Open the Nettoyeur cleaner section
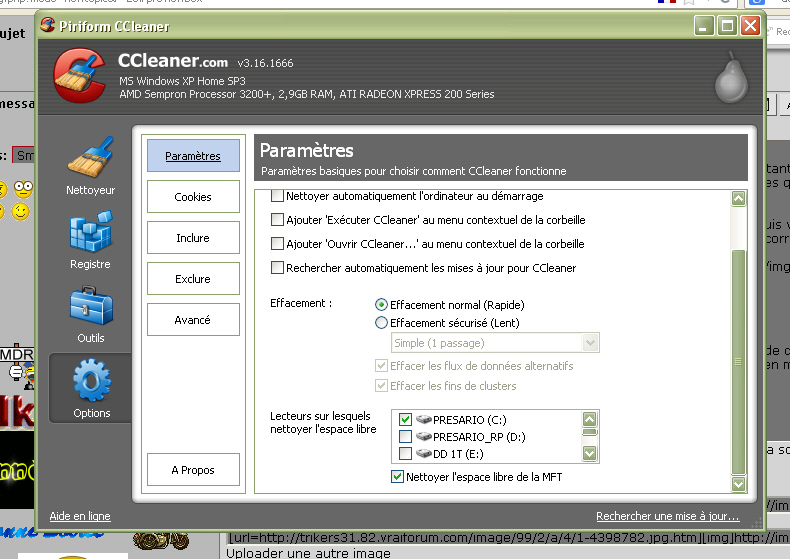Viewport: 790px width, 559px height. coord(91,166)
